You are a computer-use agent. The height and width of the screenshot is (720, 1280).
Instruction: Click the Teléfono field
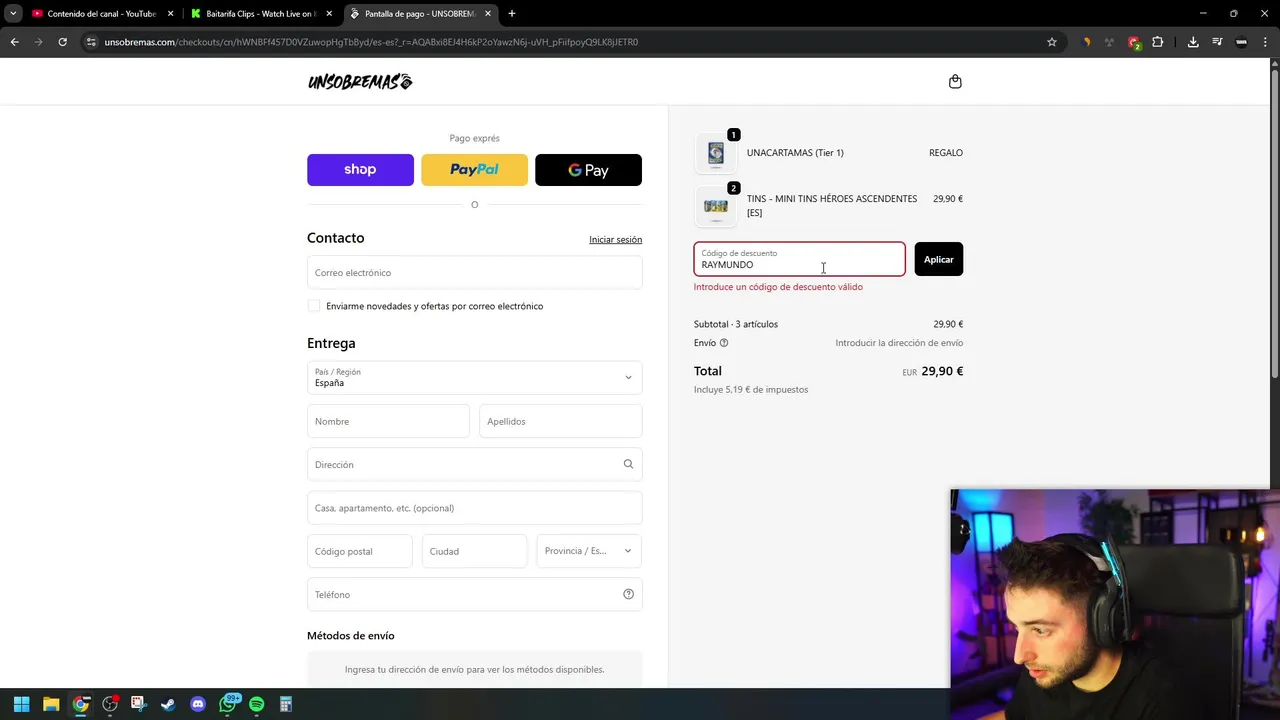(474, 594)
